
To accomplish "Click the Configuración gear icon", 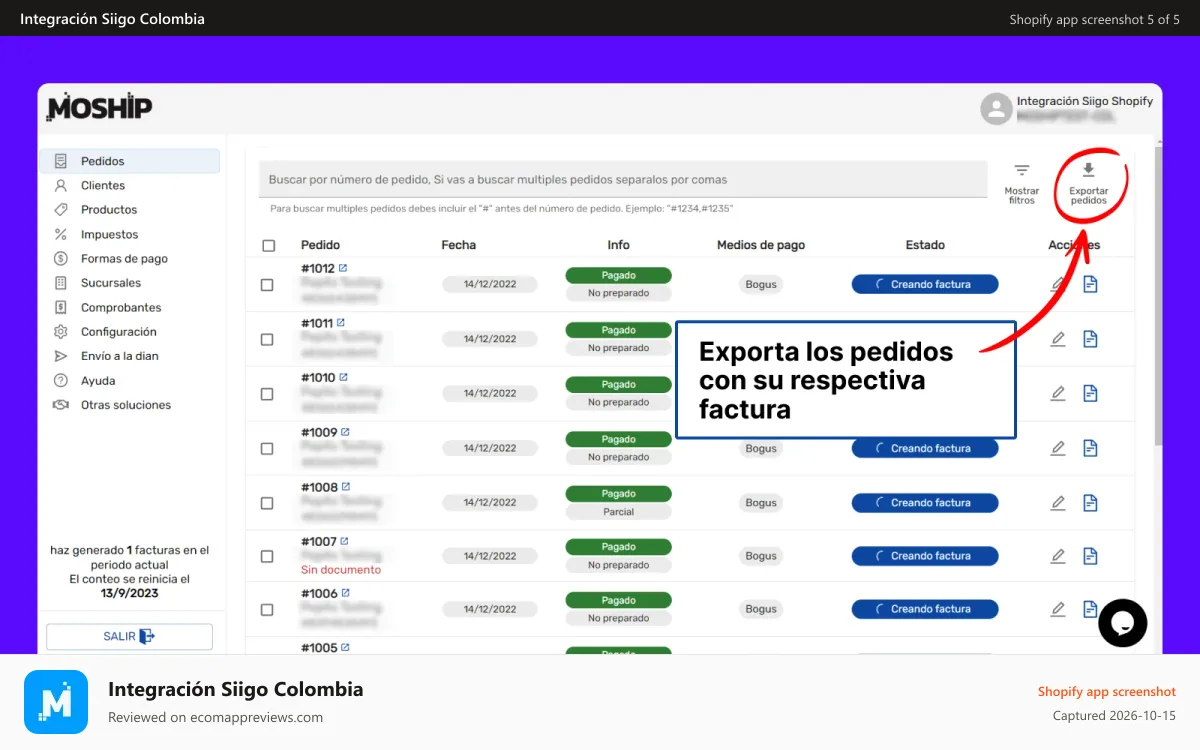I will click(x=61, y=332).
